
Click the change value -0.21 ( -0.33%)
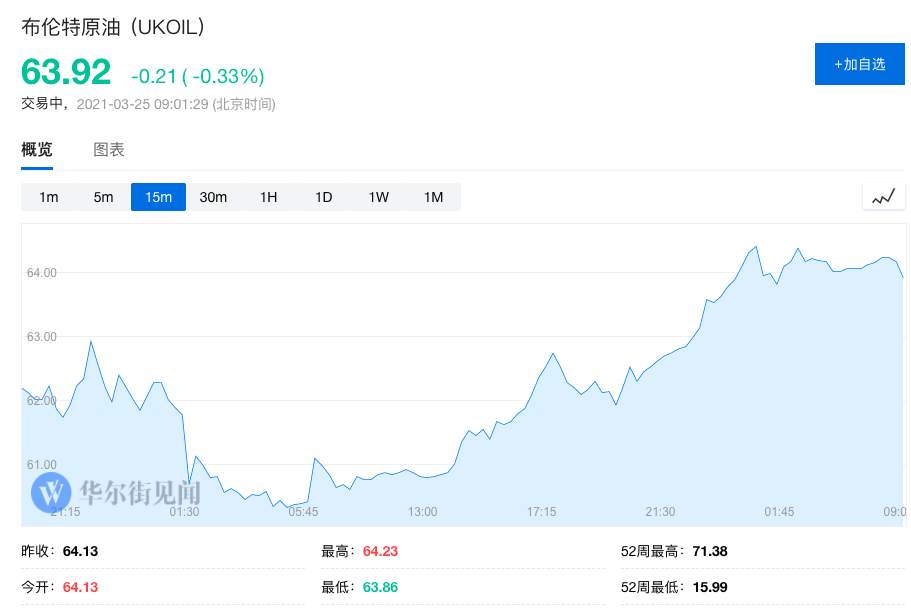pos(198,76)
